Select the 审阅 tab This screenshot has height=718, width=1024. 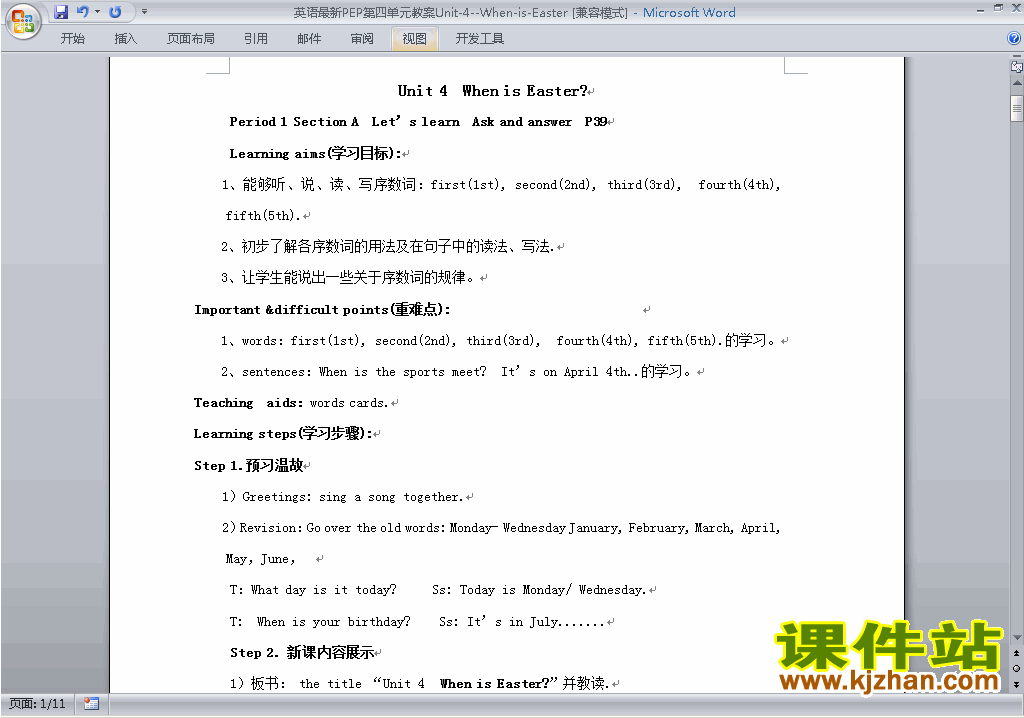[362, 39]
